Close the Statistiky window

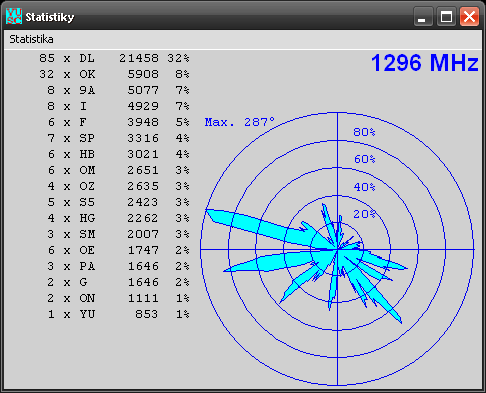point(469,16)
